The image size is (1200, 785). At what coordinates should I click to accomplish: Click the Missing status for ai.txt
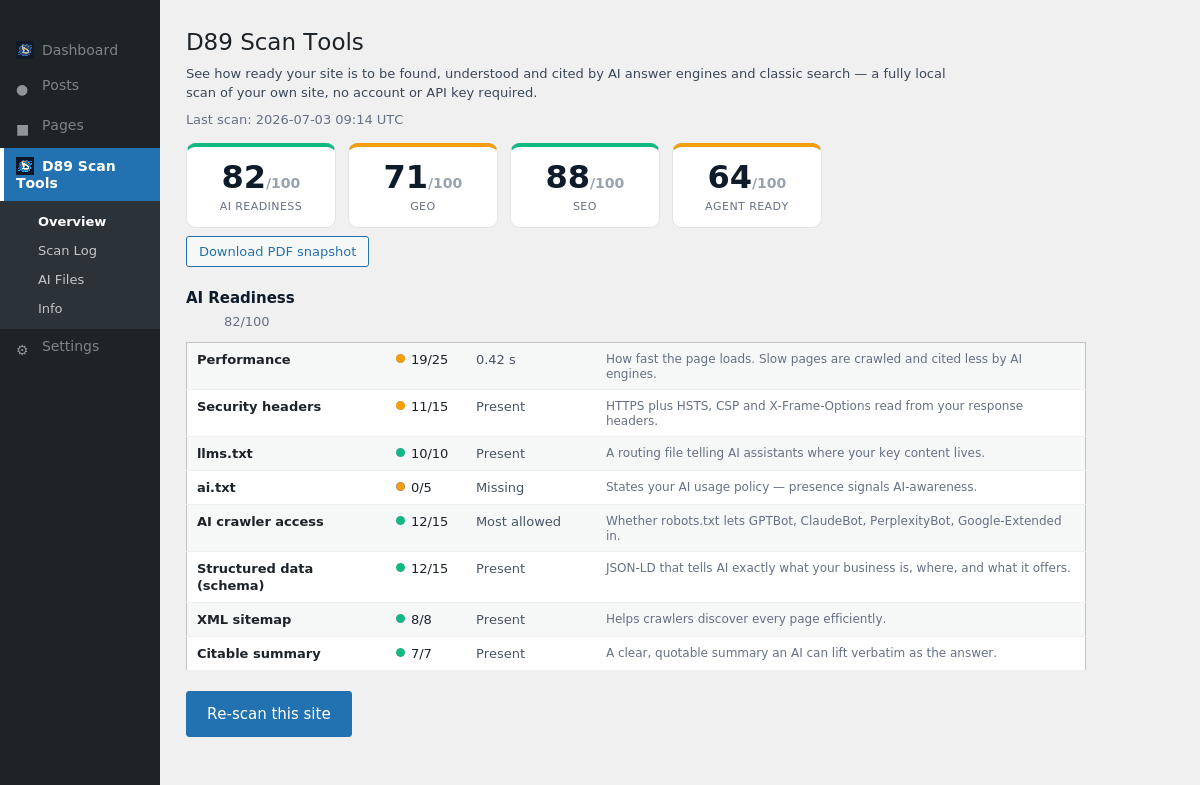coord(500,488)
